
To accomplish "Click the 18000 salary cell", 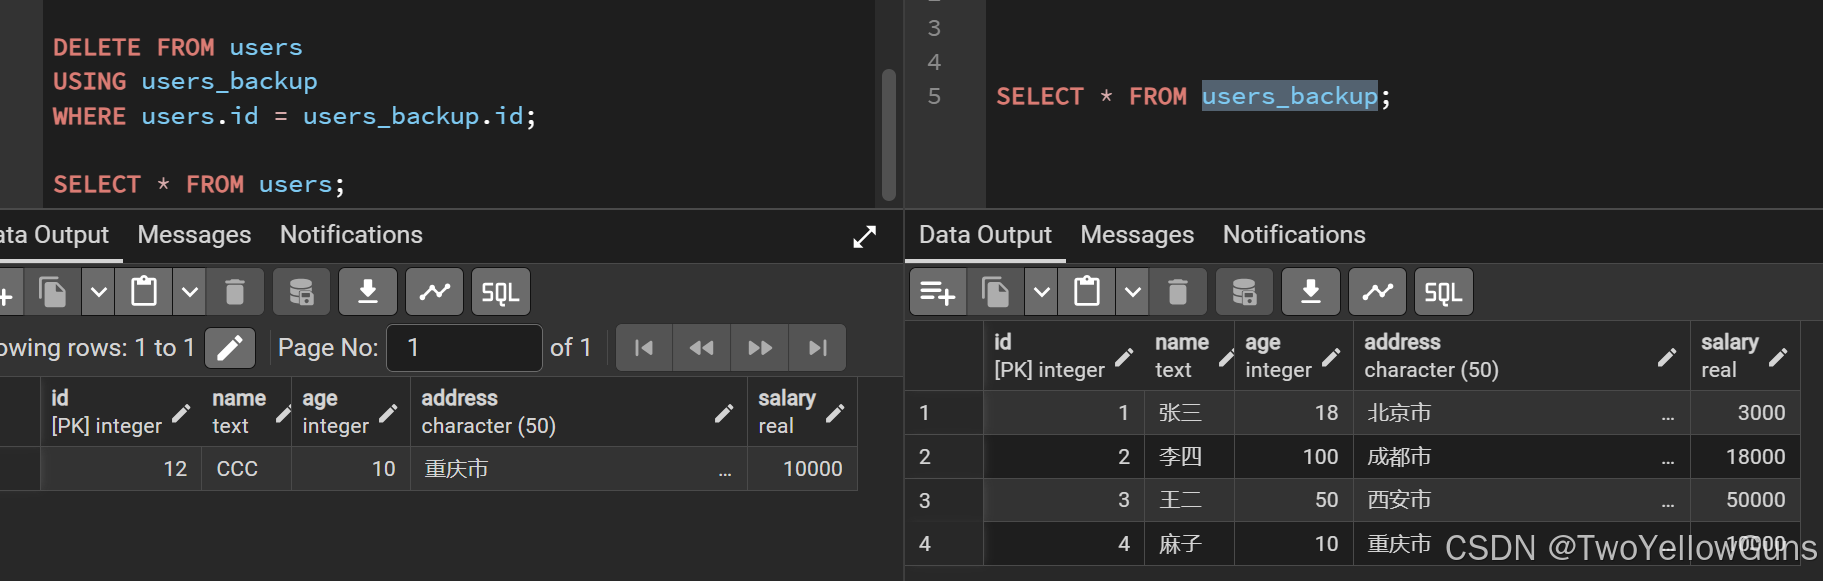I will point(1745,457).
